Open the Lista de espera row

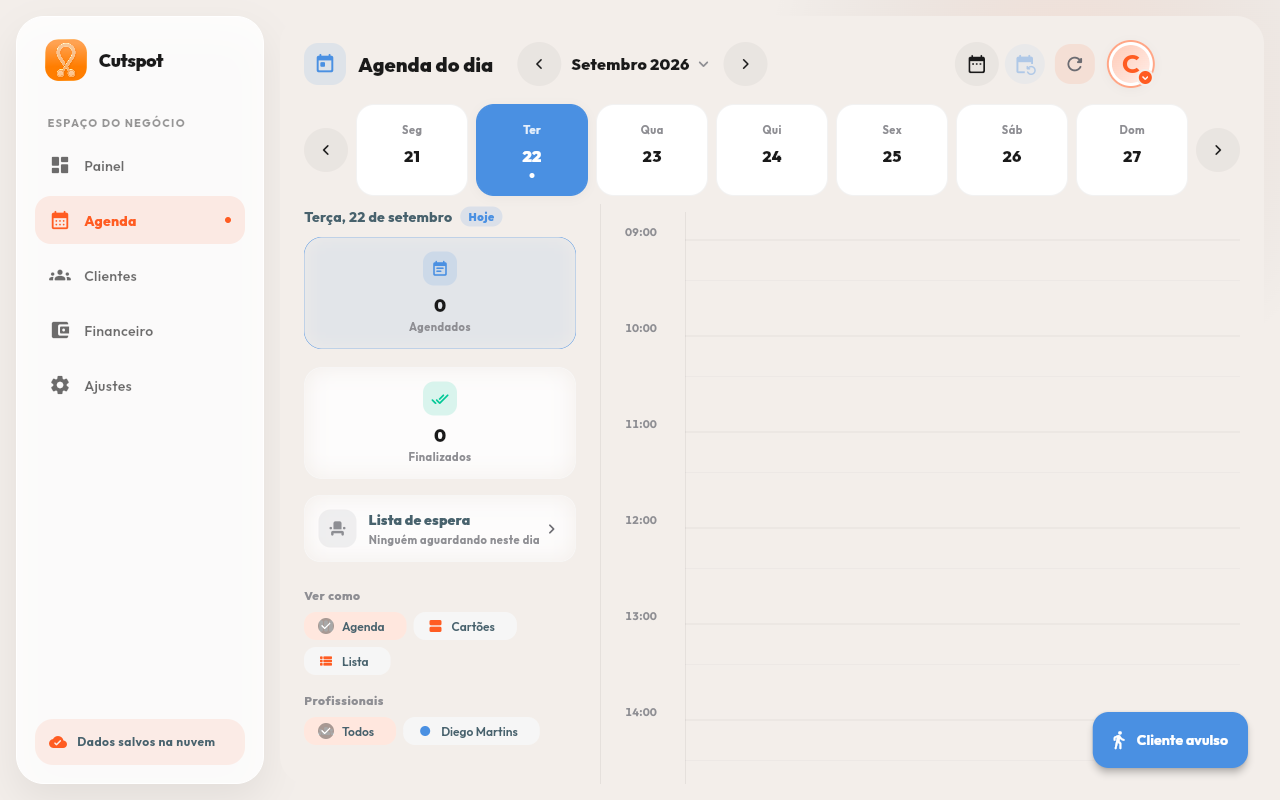440,528
